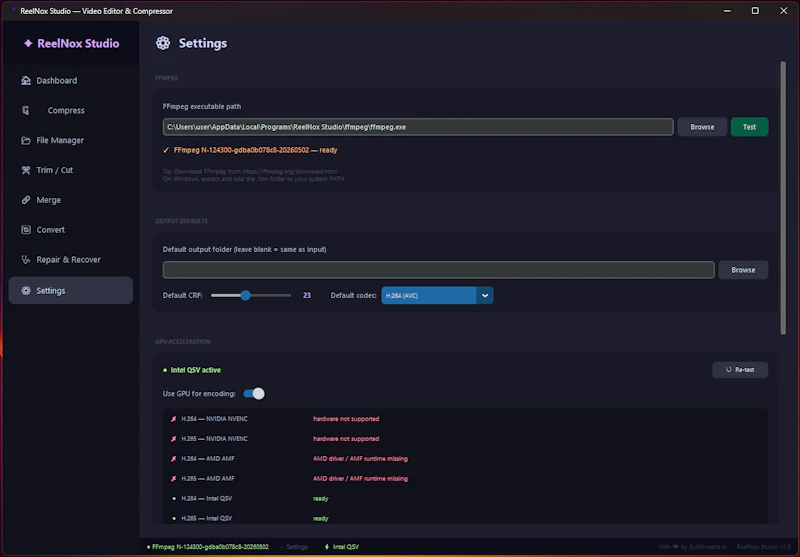
Task: Click the lightning icon in status bar
Action: click(x=327, y=547)
